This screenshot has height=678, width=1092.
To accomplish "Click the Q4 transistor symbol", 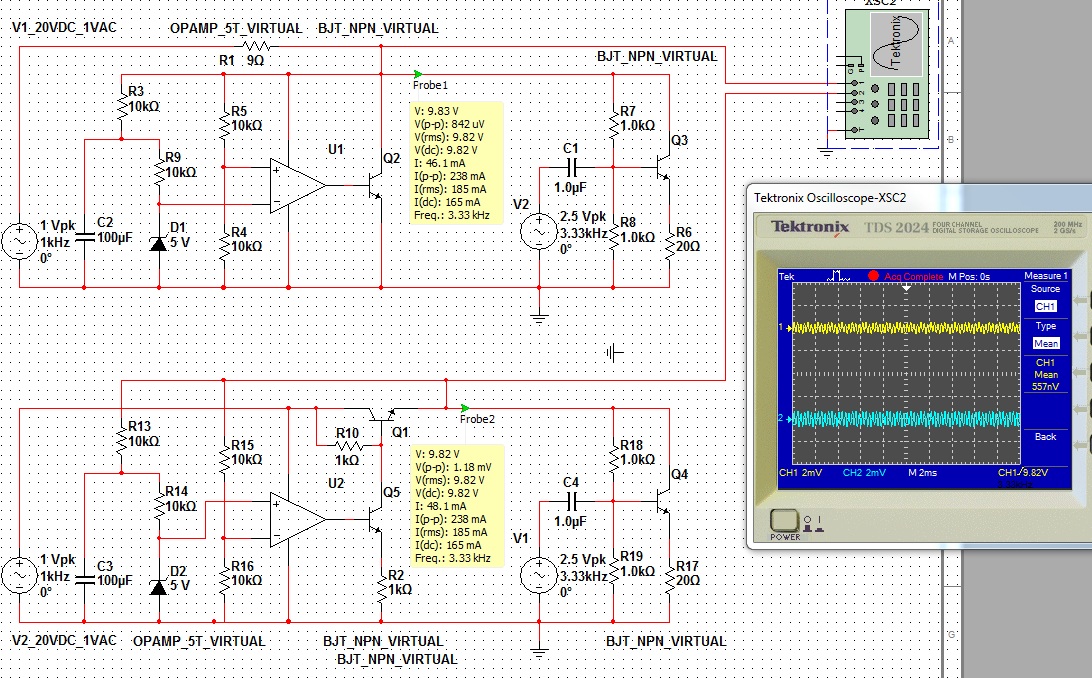I will (664, 501).
